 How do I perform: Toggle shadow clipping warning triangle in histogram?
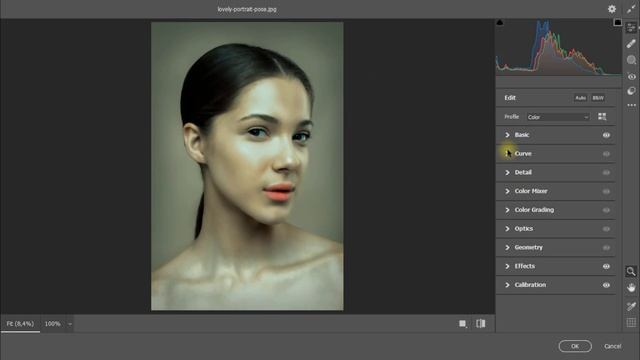(500, 22)
